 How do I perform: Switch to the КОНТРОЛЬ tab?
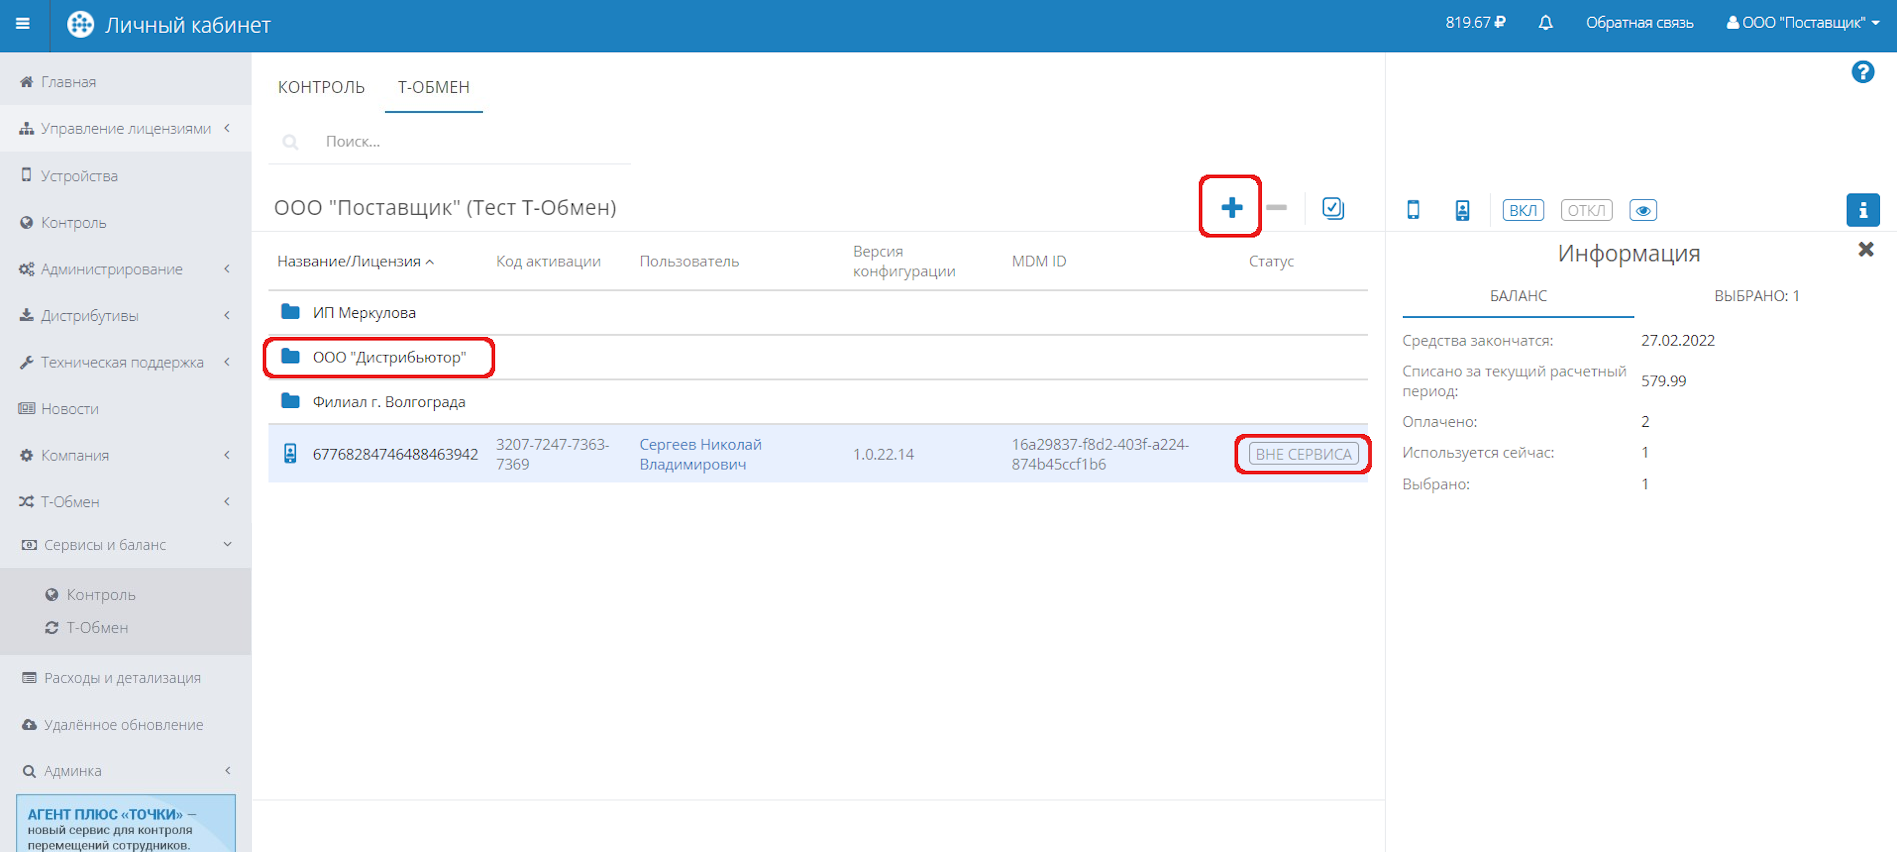tap(321, 87)
